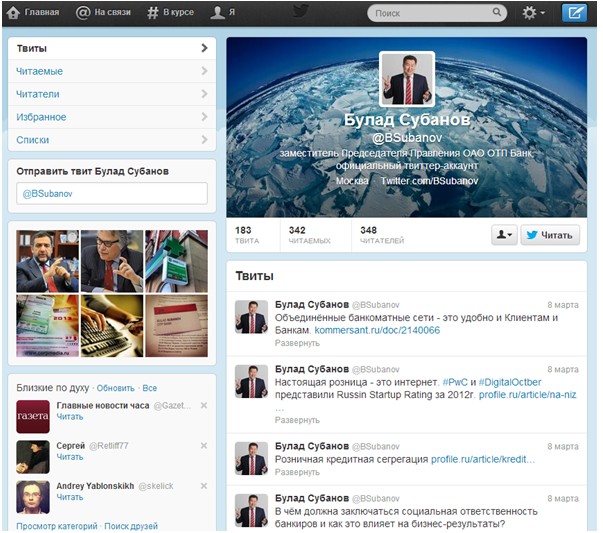Image resolution: width=603 pixels, height=533 pixels.
Task: Open Булад Субанов profile avatar photo
Action: pos(406,79)
